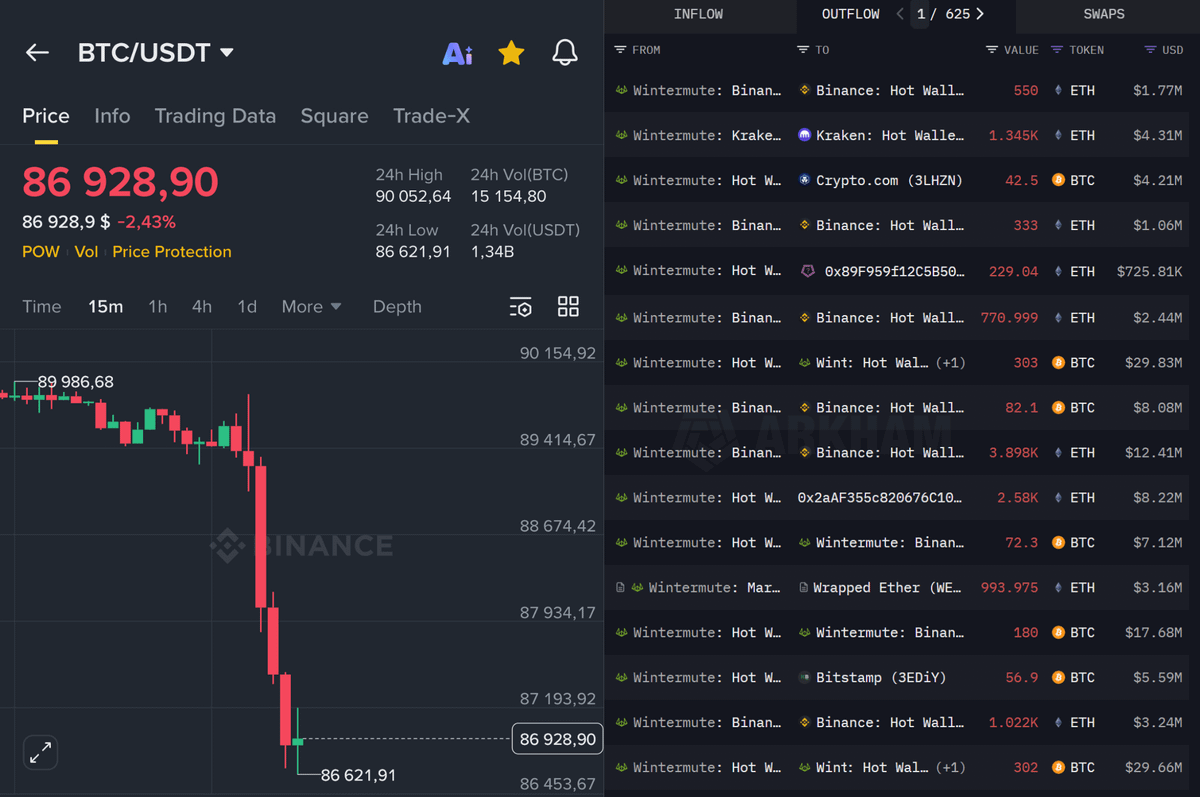1200x797 pixels.
Task: Click the 3.898K ETH value
Action: 1014,452
